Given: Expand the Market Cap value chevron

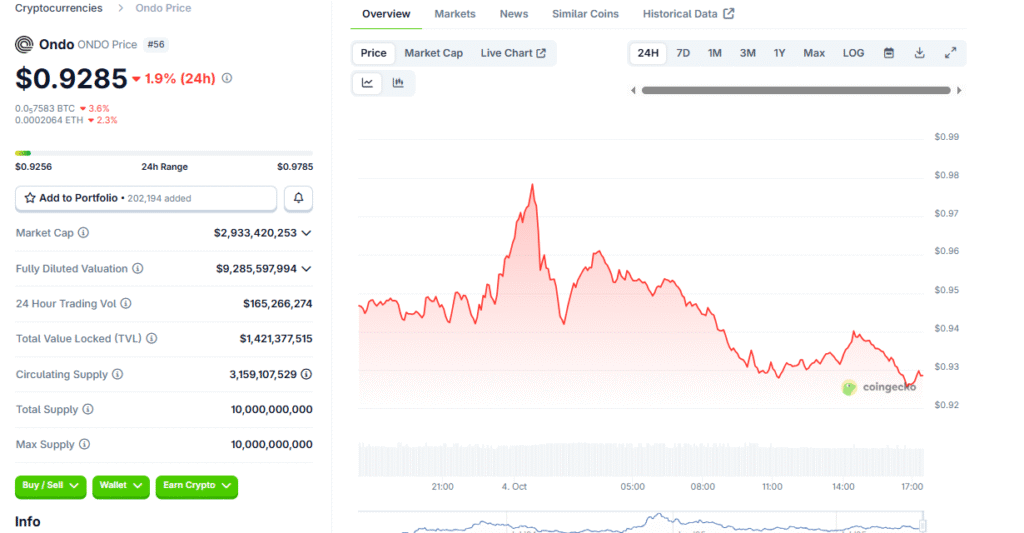Looking at the screenshot, I should (306, 233).
